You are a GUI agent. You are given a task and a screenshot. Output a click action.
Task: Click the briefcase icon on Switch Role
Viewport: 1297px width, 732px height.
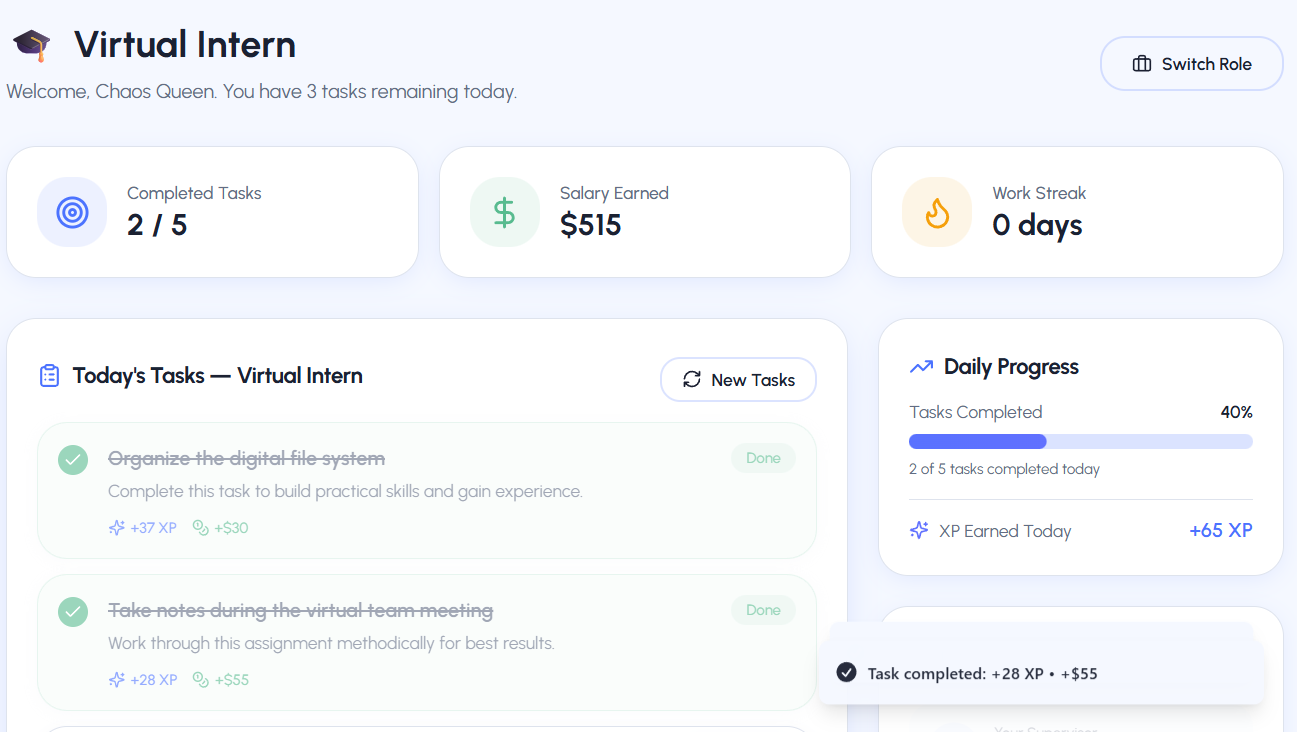pyautogui.click(x=1141, y=63)
